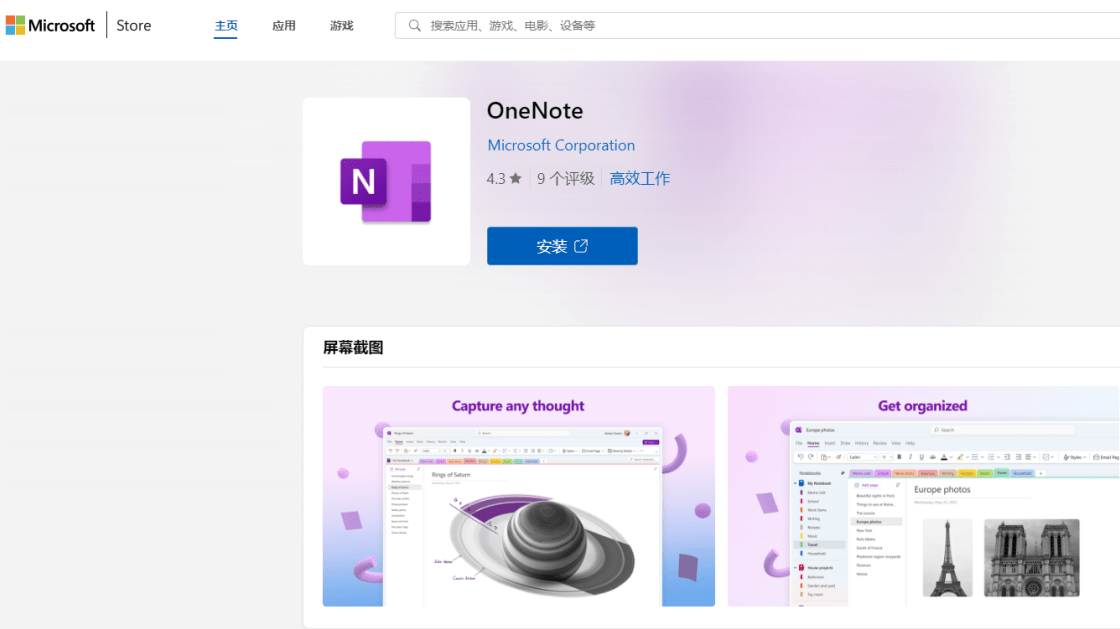
Task: Click the search magnifier icon
Action: coord(414,26)
